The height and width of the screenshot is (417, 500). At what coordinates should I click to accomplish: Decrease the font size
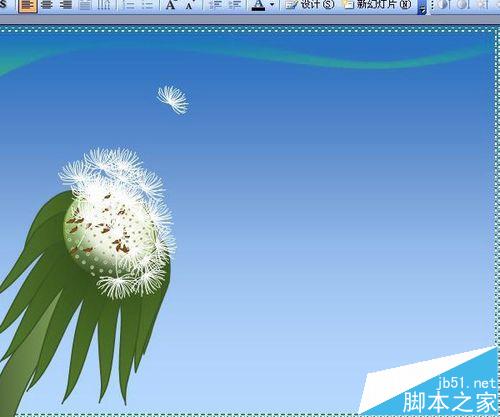[190, 5]
